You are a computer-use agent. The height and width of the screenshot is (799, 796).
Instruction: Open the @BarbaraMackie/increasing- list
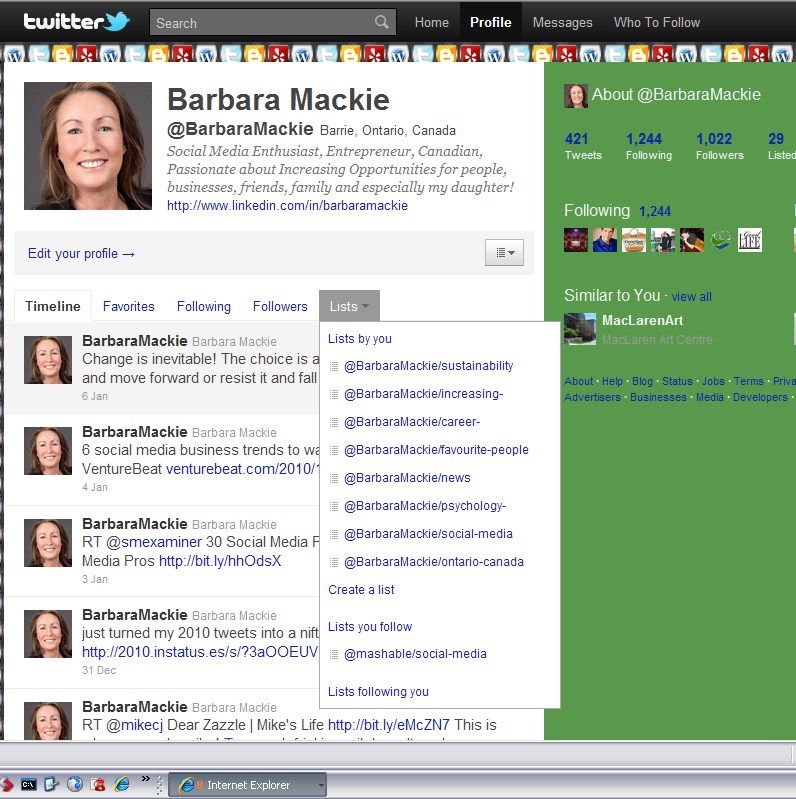click(423, 394)
